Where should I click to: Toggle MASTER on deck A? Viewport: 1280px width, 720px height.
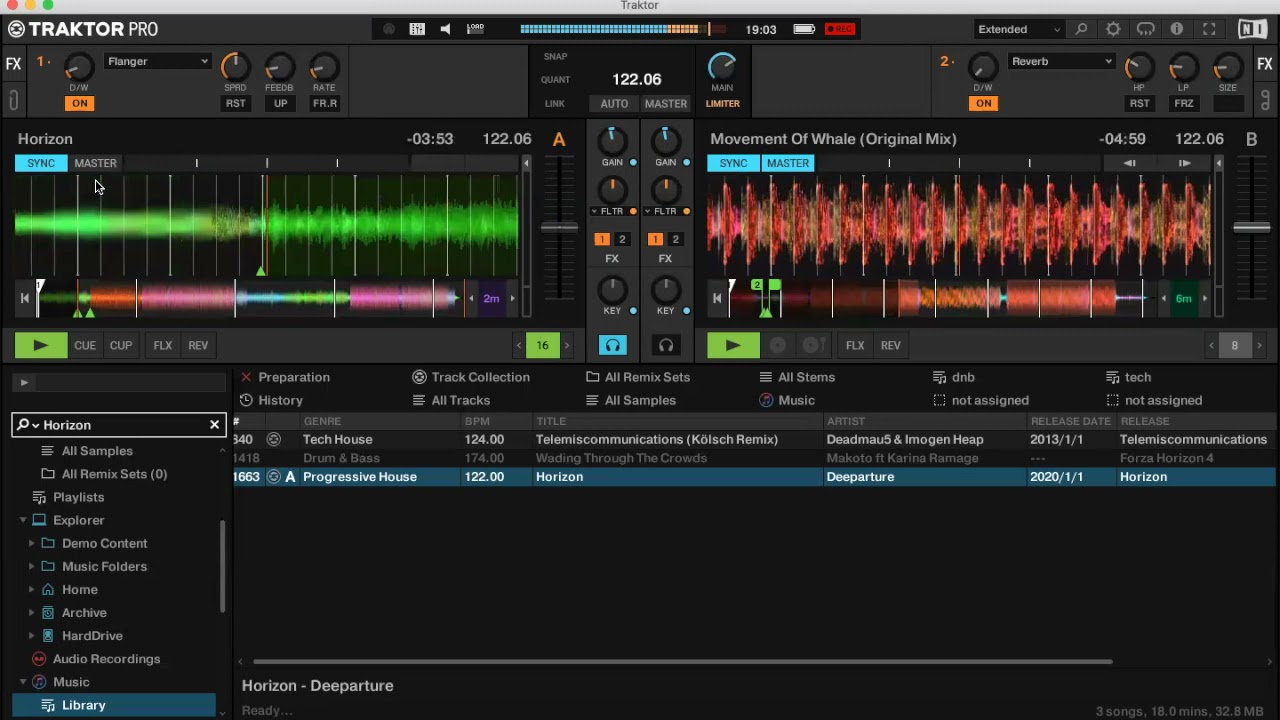(96, 163)
